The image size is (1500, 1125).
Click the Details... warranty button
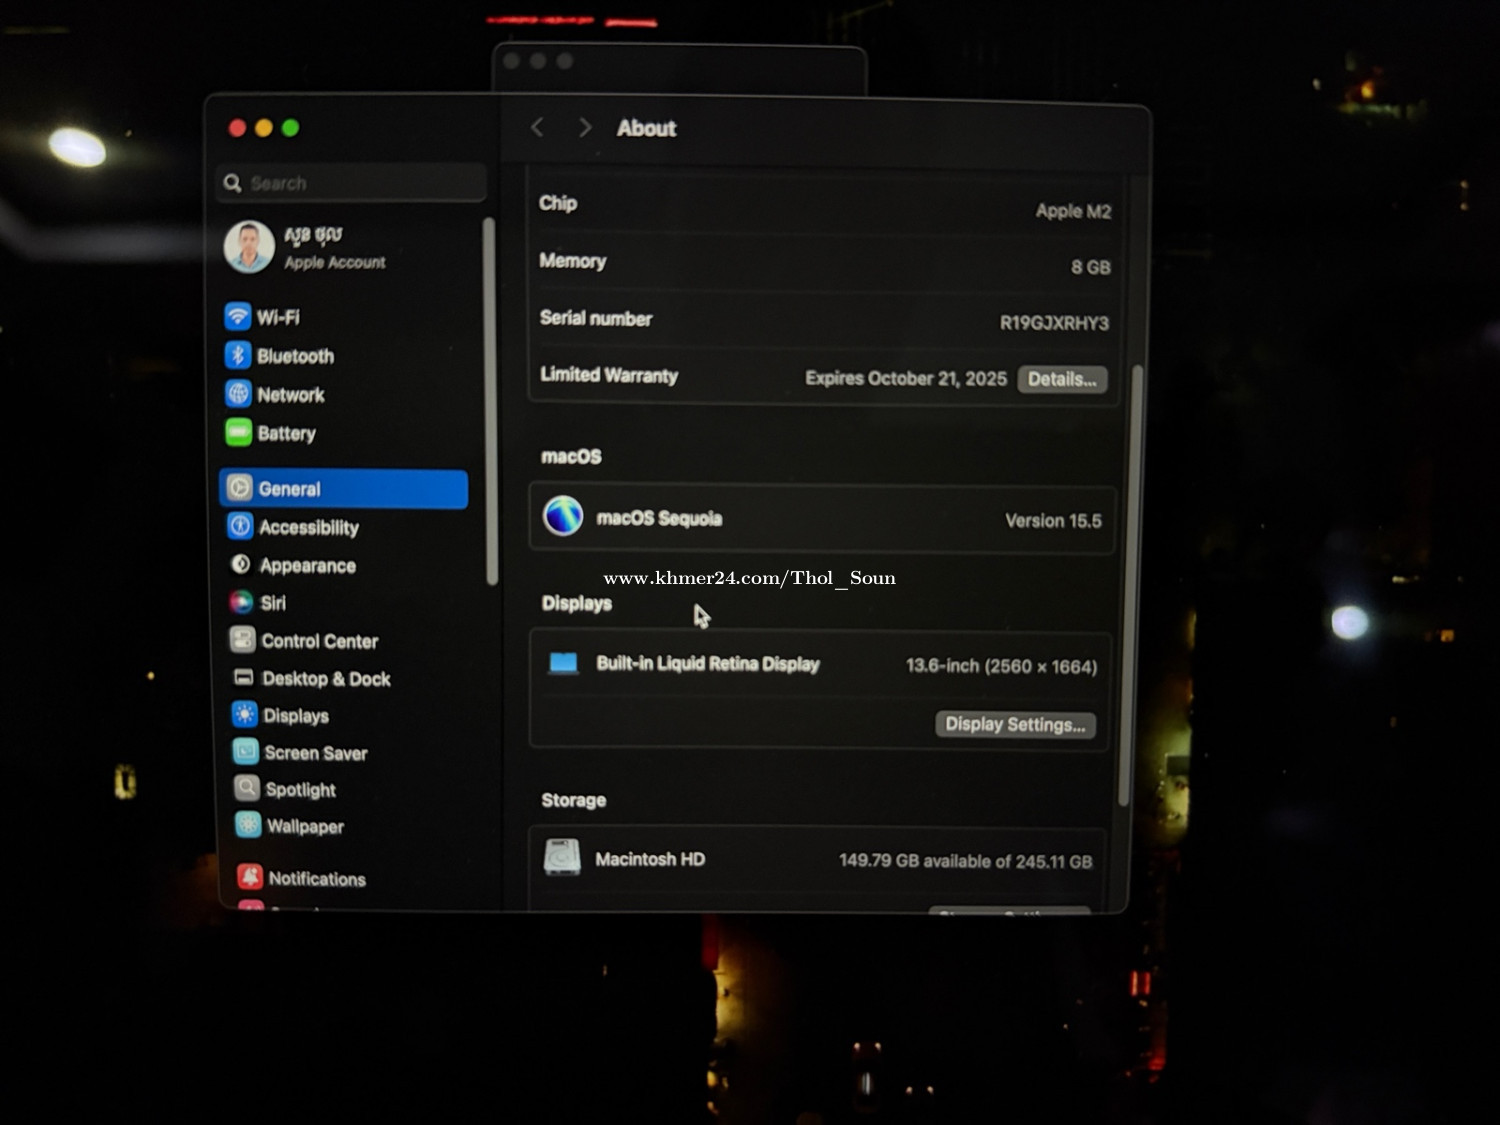coord(1062,379)
